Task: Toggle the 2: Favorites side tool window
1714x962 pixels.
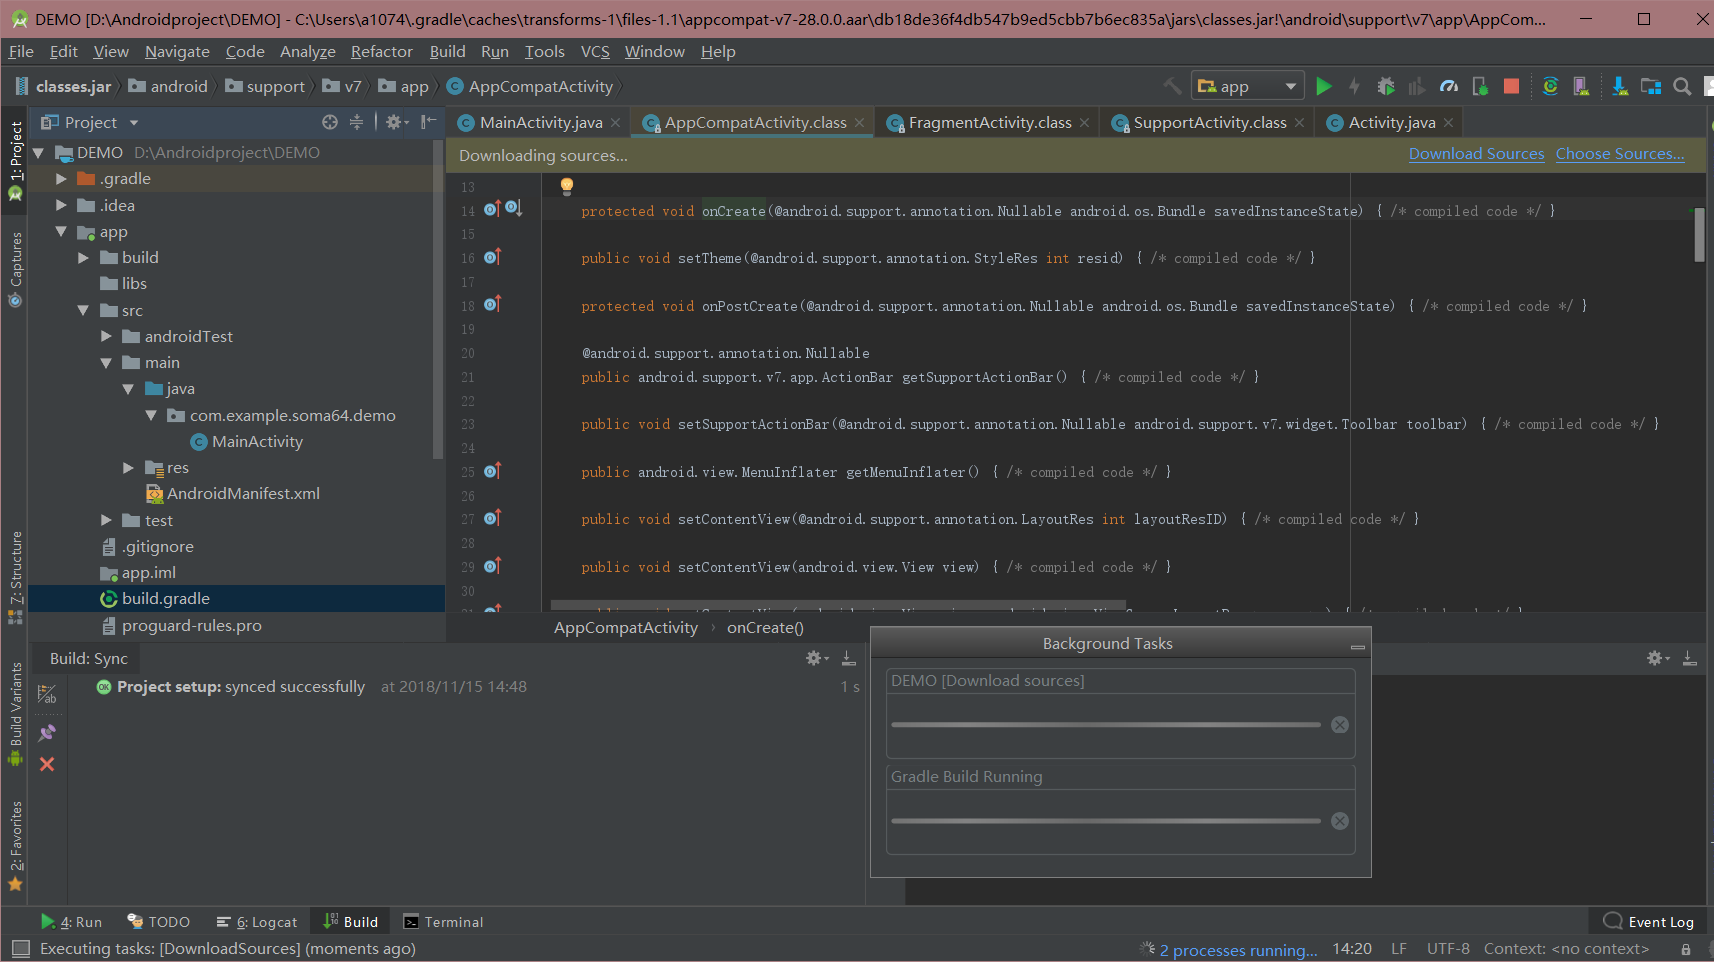Action: click(16, 845)
